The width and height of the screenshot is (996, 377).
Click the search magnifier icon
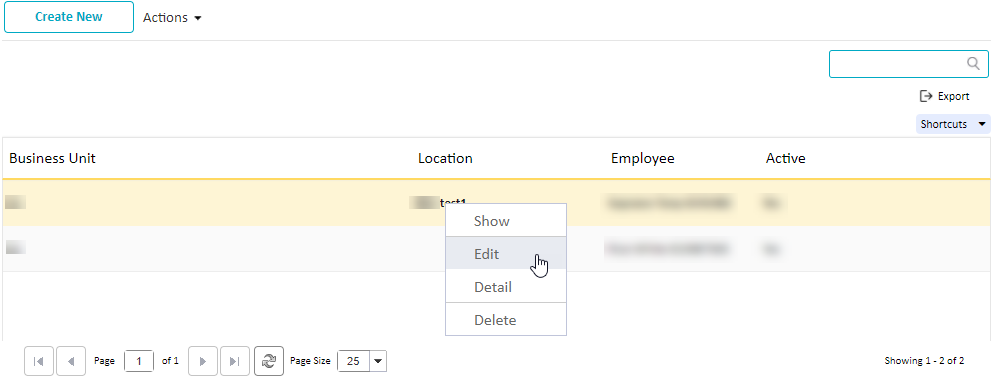click(x=973, y=63)
